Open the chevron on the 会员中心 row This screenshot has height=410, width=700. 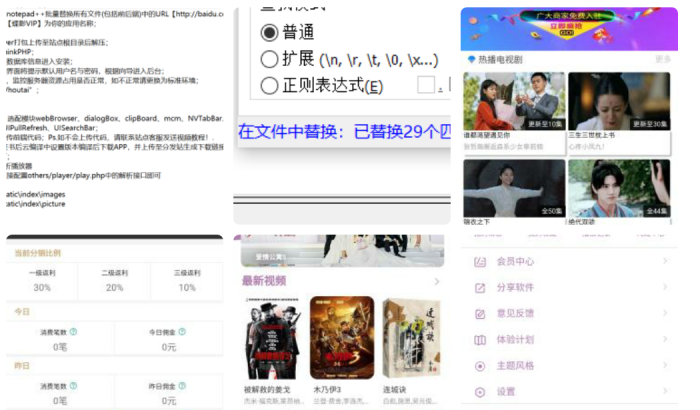tap(665, 261)
